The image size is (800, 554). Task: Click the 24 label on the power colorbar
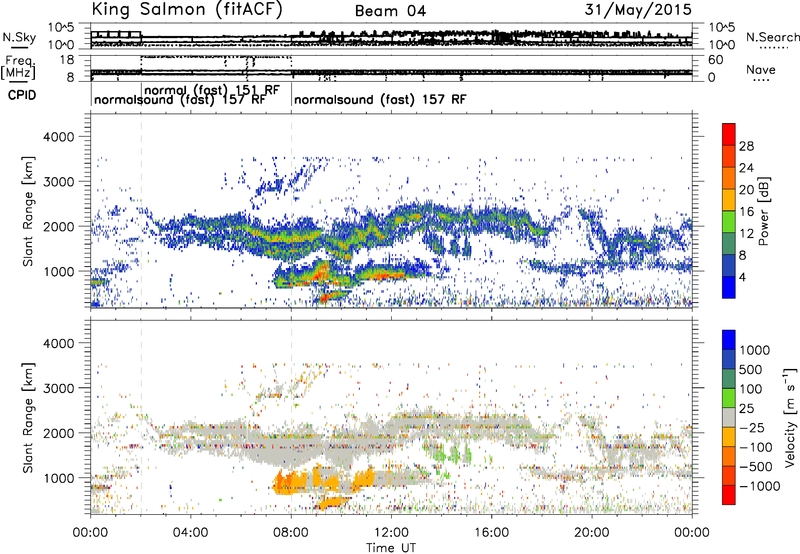point(746,168)
